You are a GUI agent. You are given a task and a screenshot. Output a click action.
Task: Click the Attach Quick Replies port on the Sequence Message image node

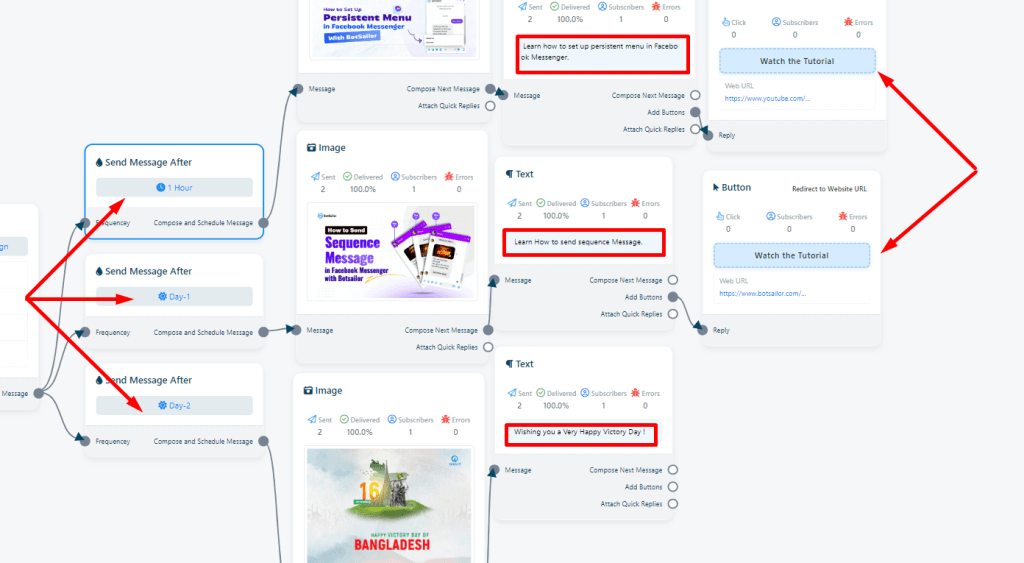[x=488, y=347]
